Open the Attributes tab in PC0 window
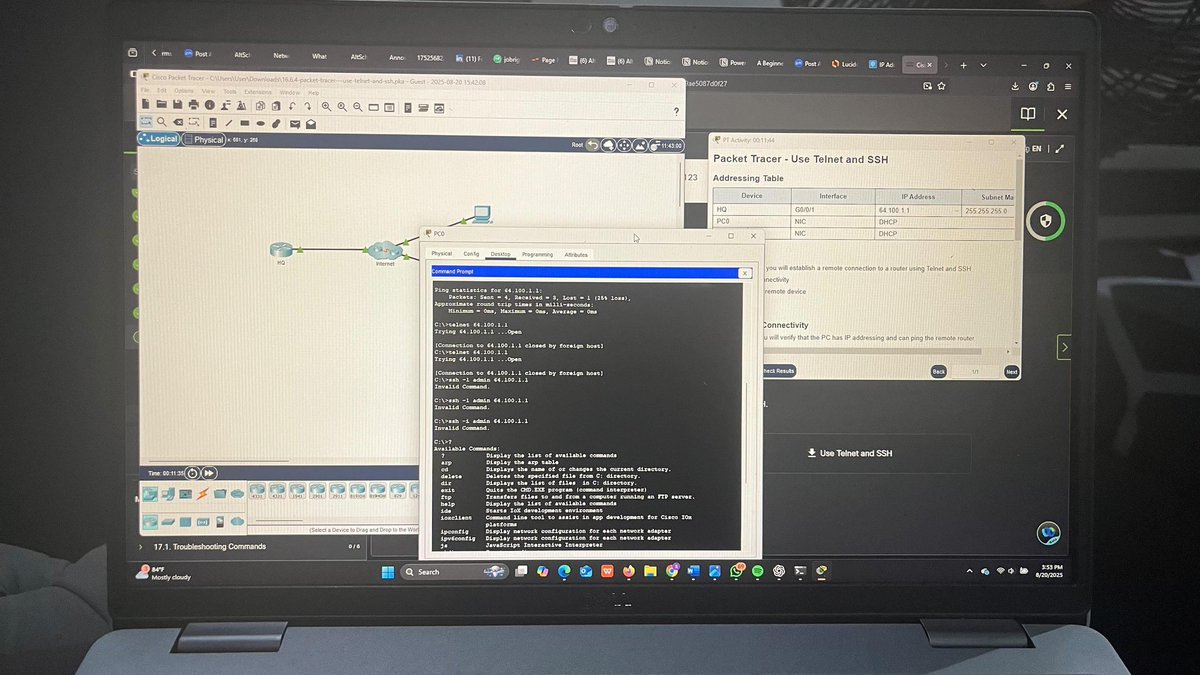The width and height of the screenshot is (1200, 675). 576,254
